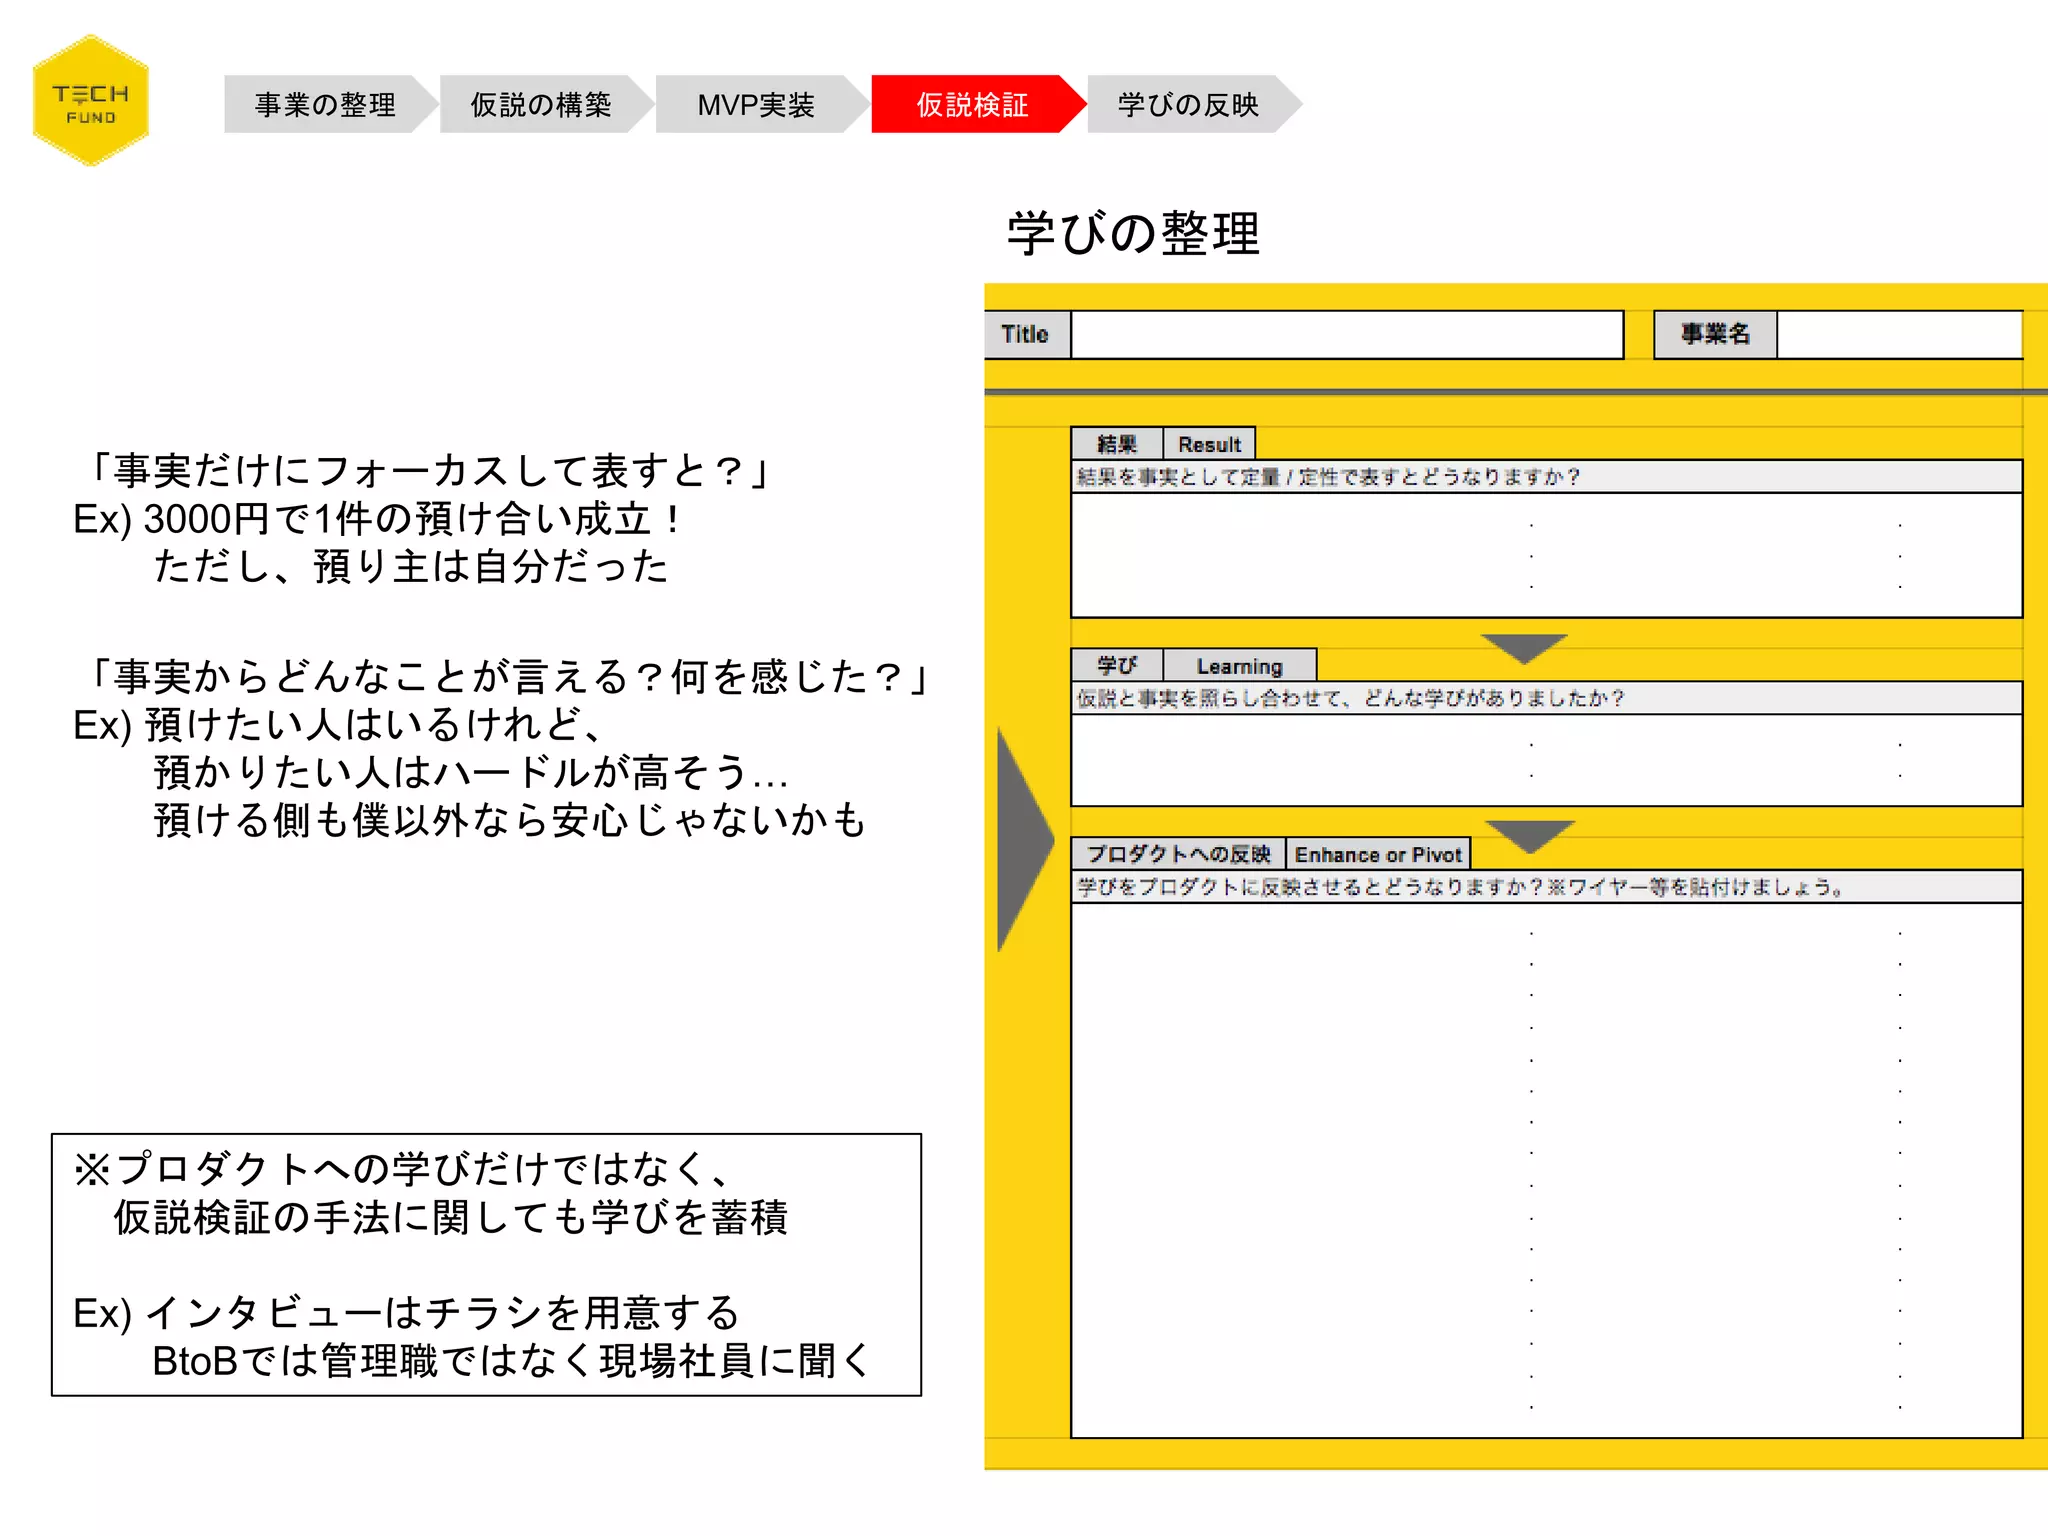
Task: Click the プロダクトへの反映 label
Action: click(x=1178, y=854)
